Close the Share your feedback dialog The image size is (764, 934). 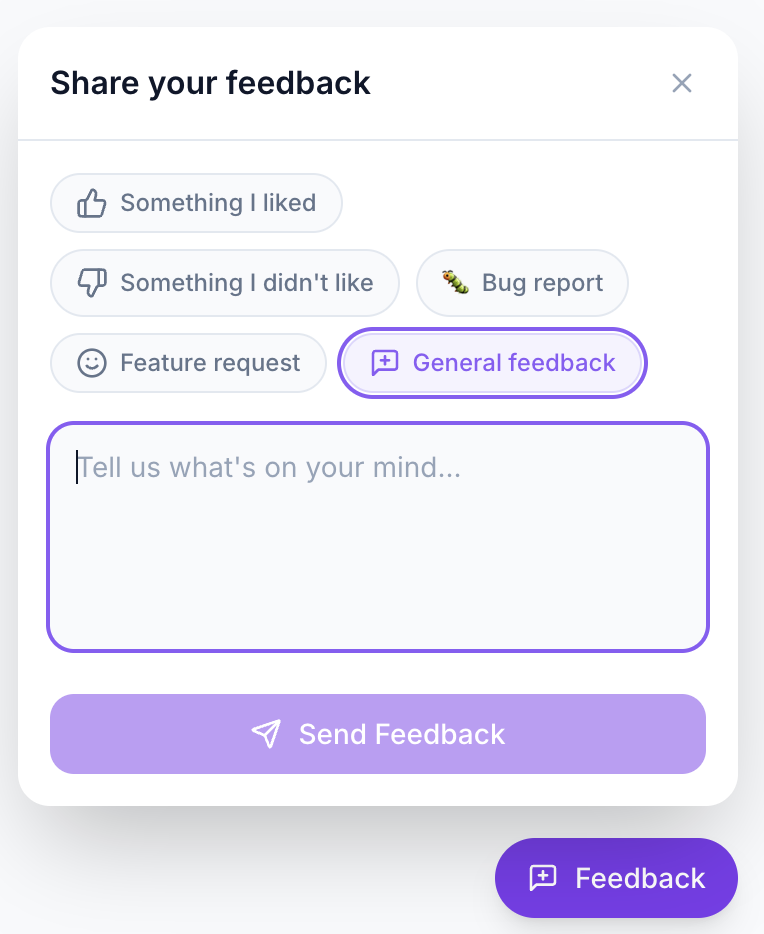tap(682, 83)
